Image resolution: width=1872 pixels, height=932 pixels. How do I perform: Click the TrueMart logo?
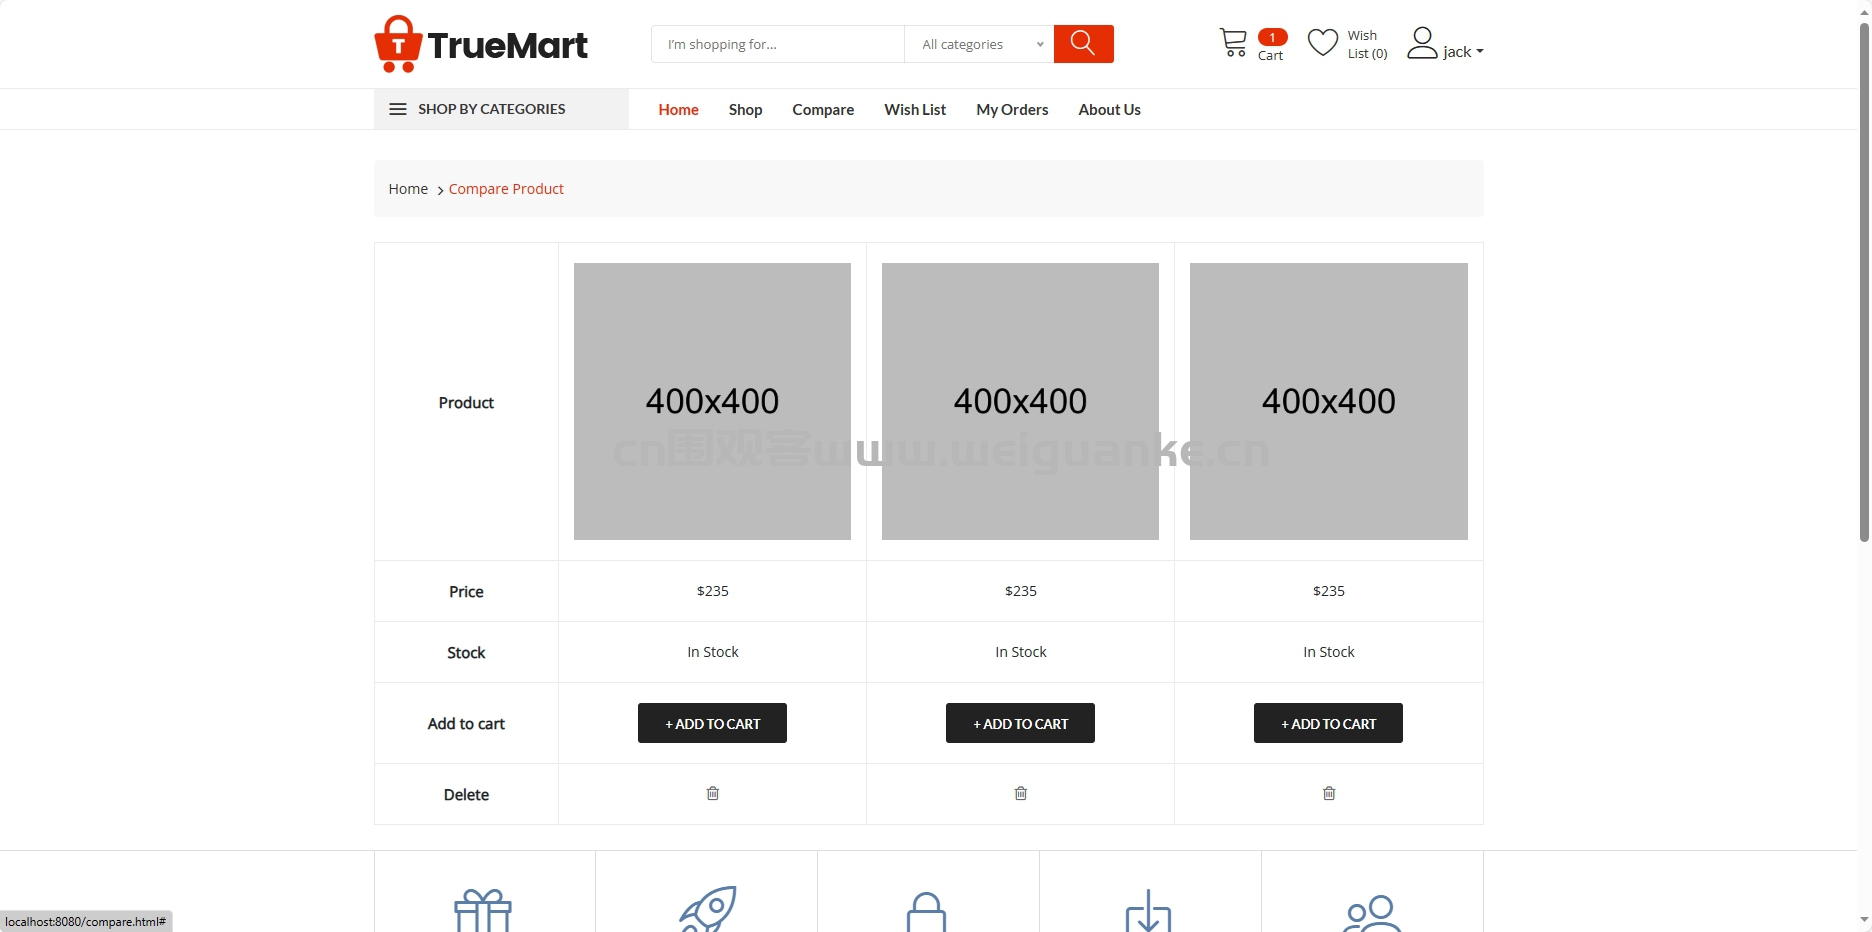pyautogui.click(x=481, y=44)
